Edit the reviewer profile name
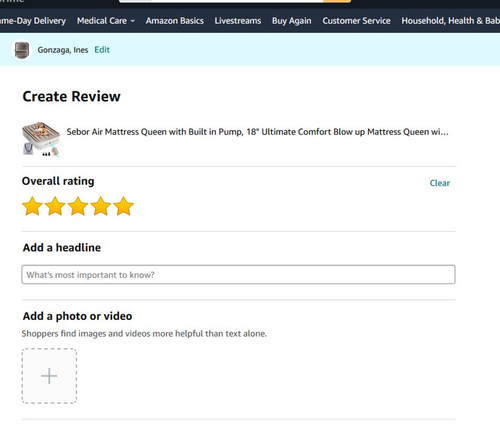 click(102, 50)
